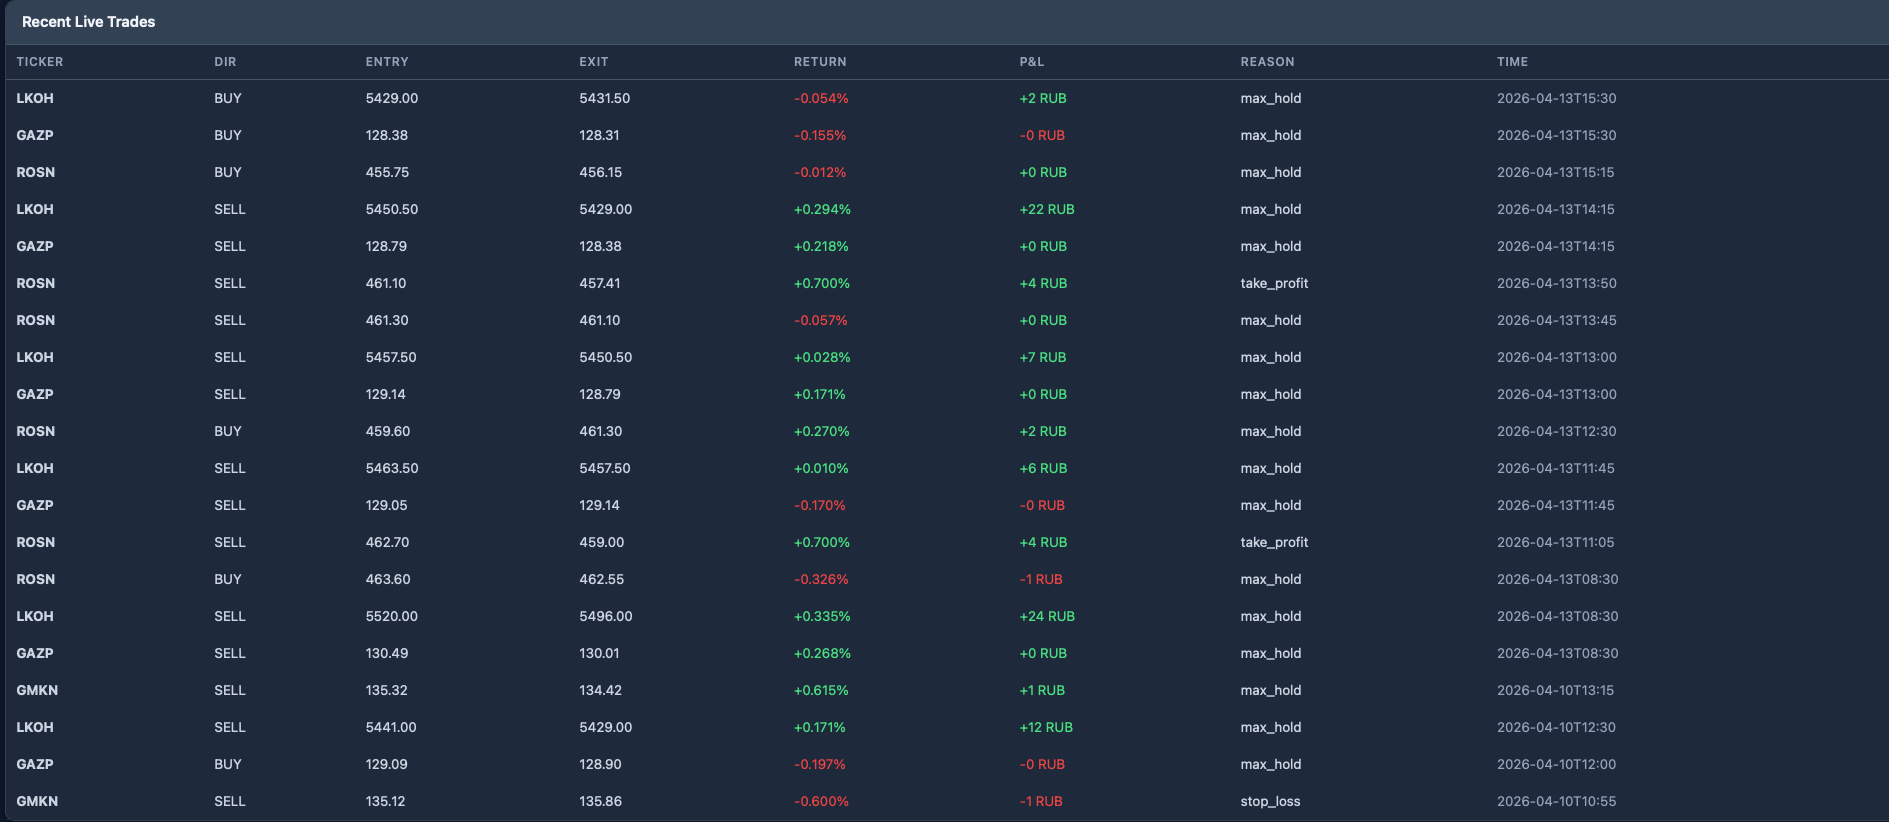Click the -0.326% return cell

pyautogui.click(x=821, y=580)
